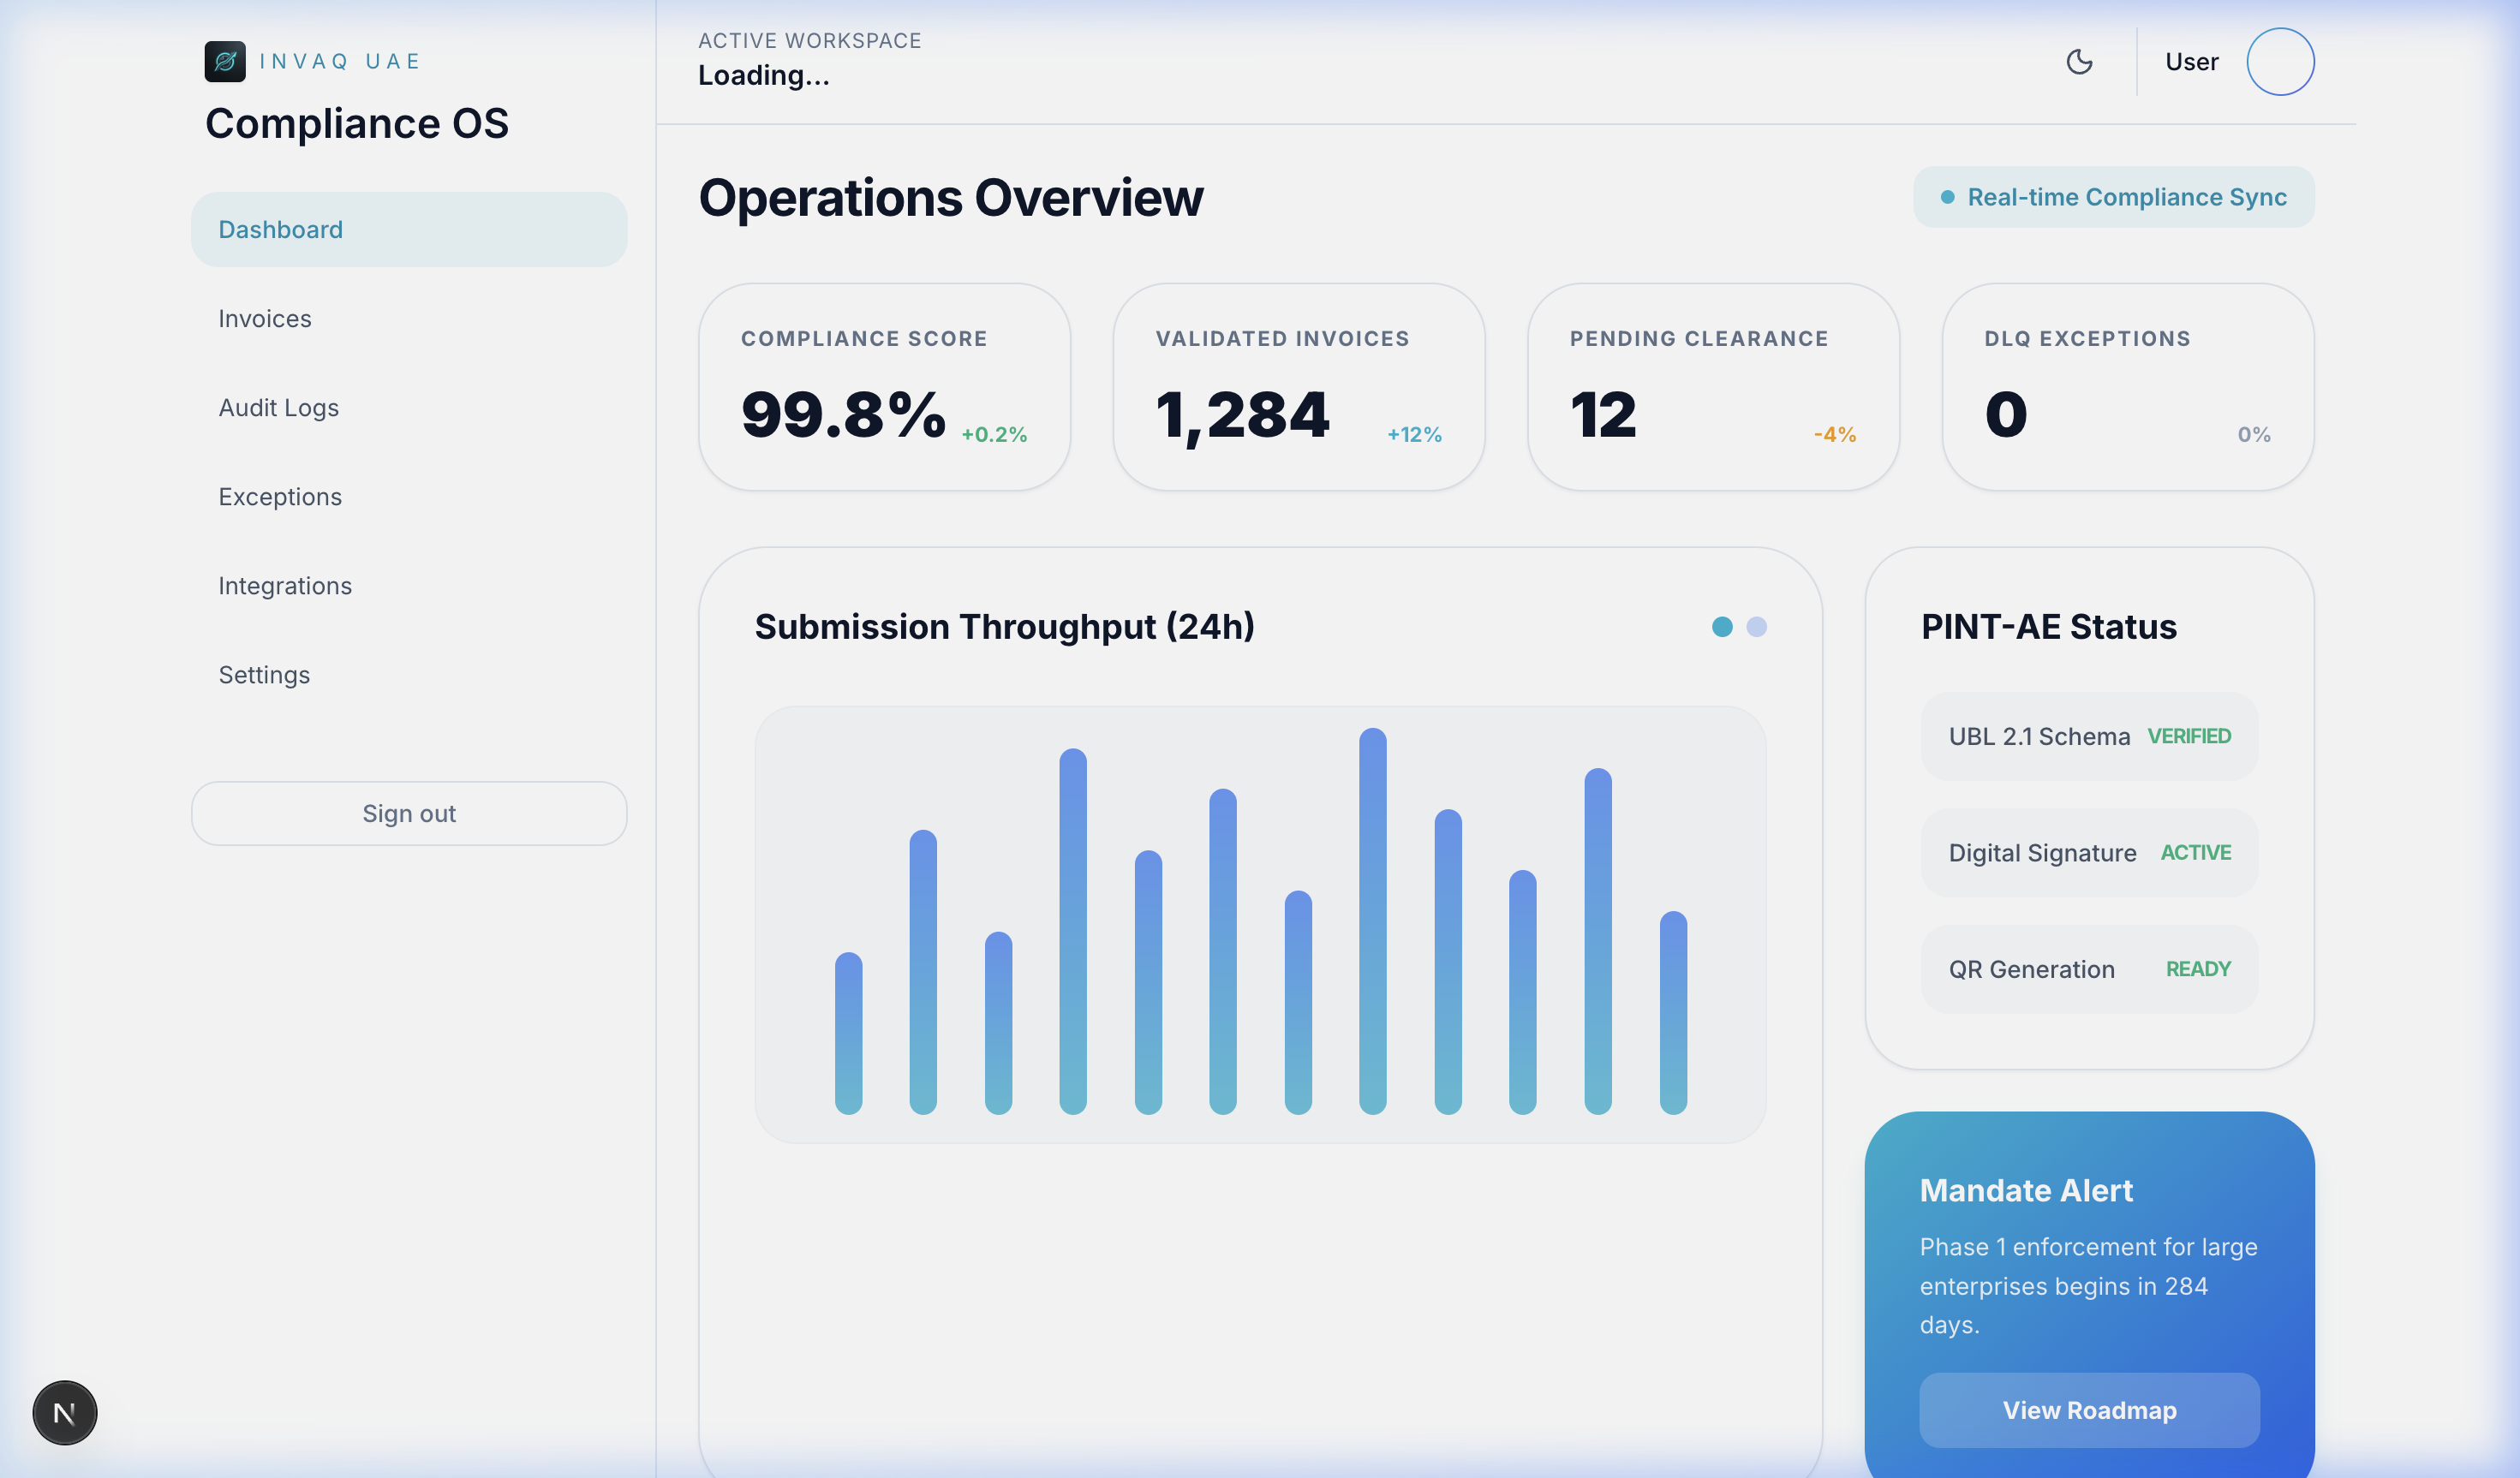The height and width of the screenshot is (1478, 2520).
Task: Open Audit Logs in the sidebar
Action: pyautogui.click(x=278, y=408)
